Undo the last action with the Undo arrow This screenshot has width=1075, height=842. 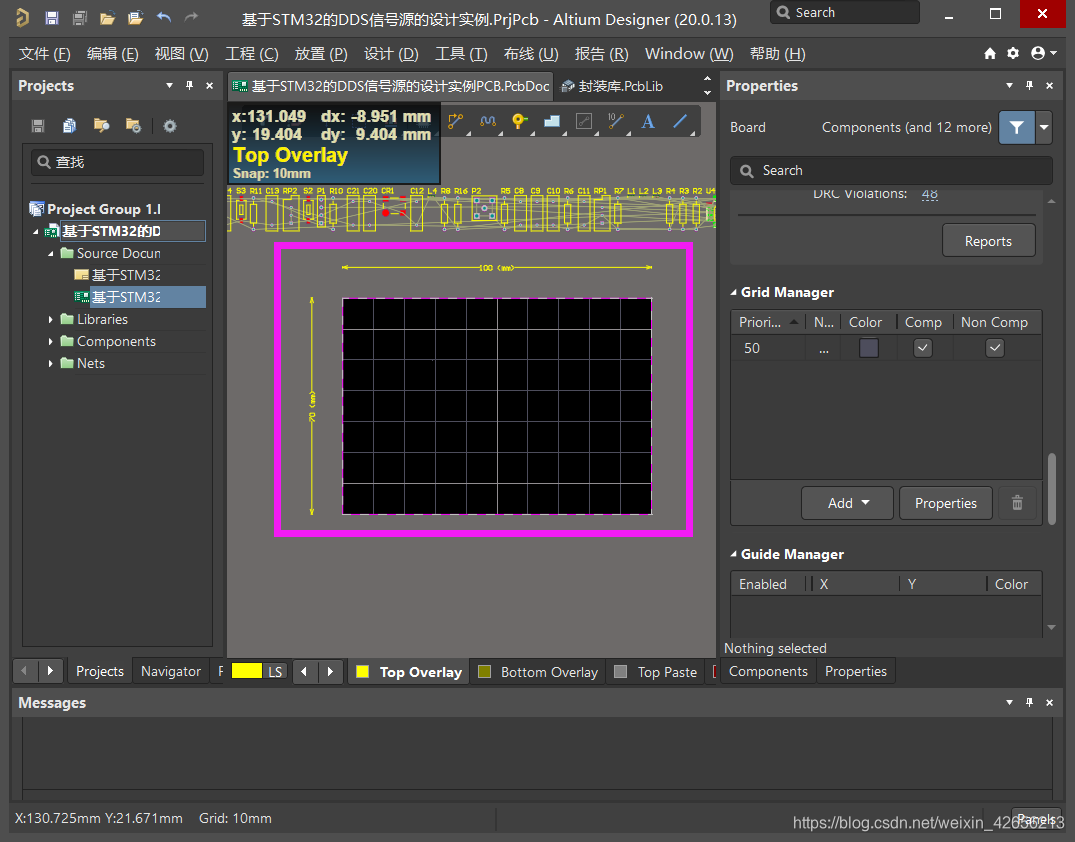pyautogui.click(x=164, y=17)
